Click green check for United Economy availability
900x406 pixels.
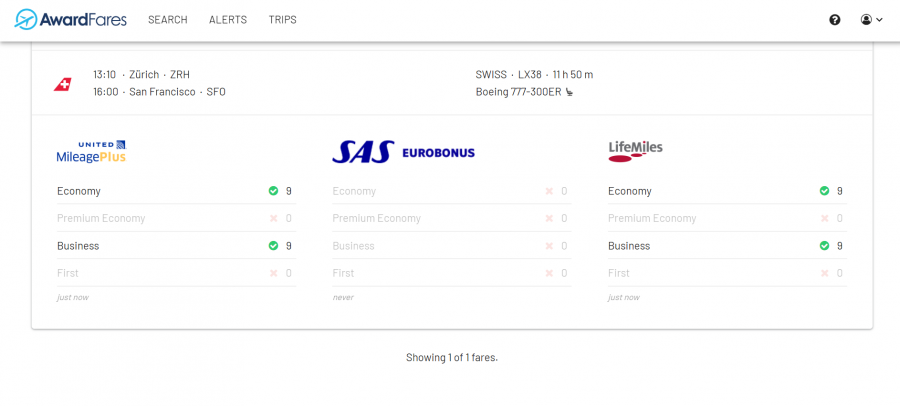[x=273, y=191]
